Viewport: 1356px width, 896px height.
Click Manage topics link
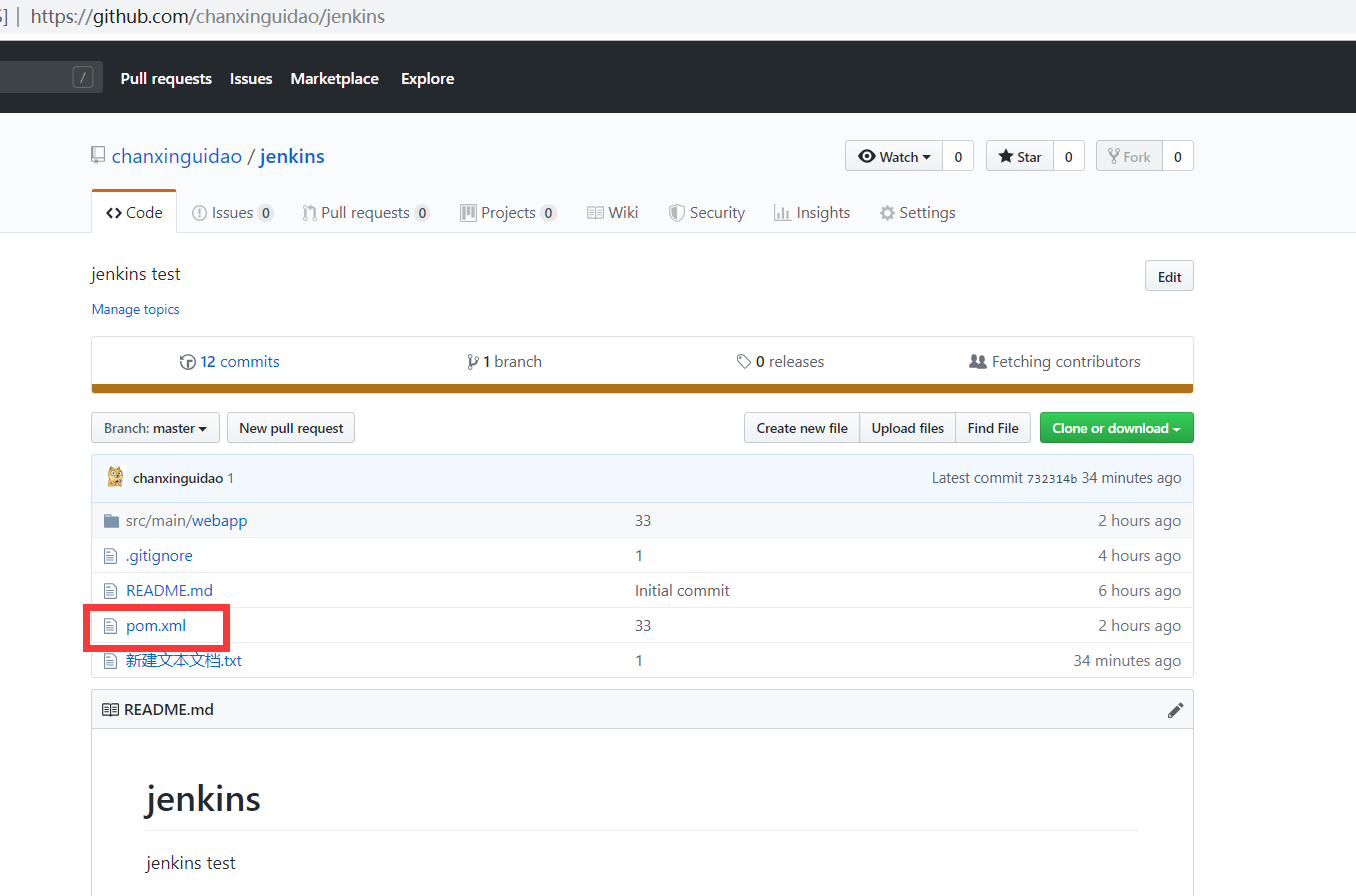pyautogui.click(x=136, y=309)
